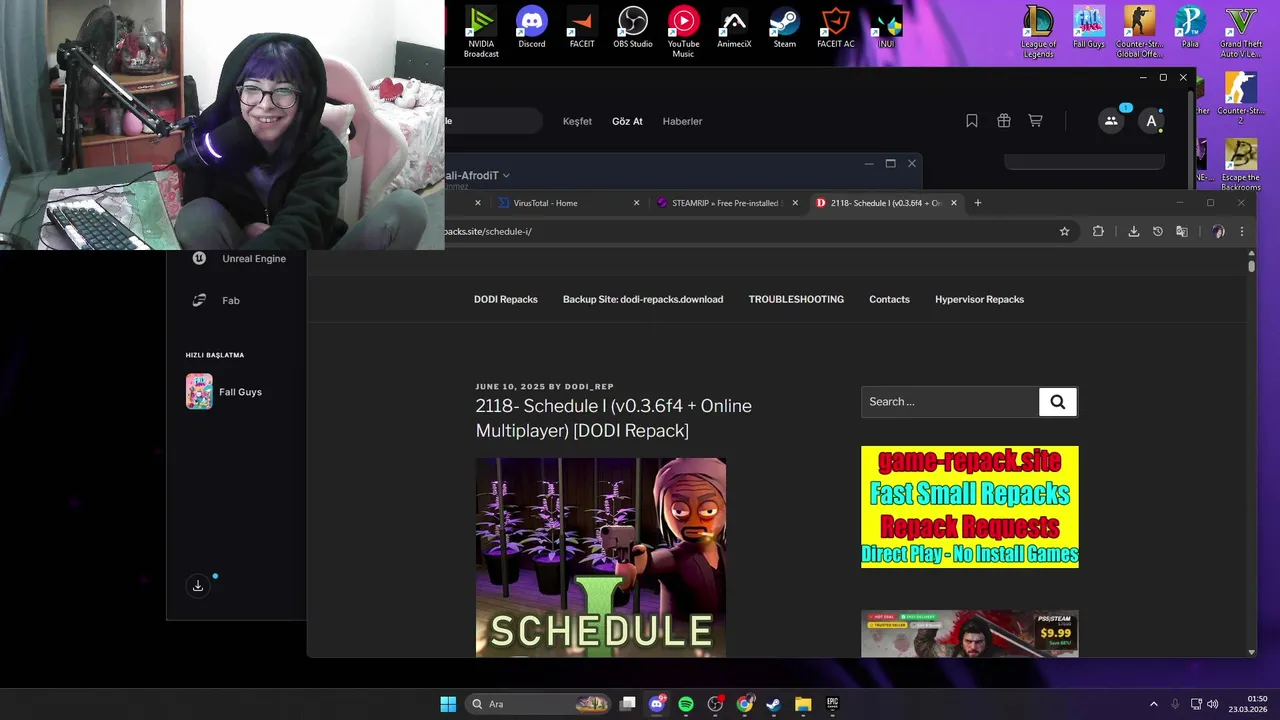1280x720 pixels.
Task: Open the Steam desktop shortcut
Action: pos(785,28)
